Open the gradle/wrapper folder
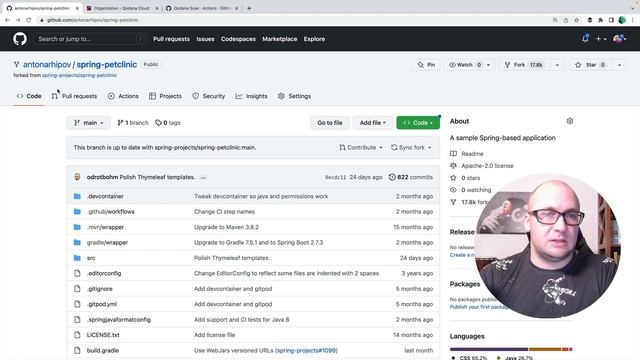The image size is (640, 360). pos(107,242)
